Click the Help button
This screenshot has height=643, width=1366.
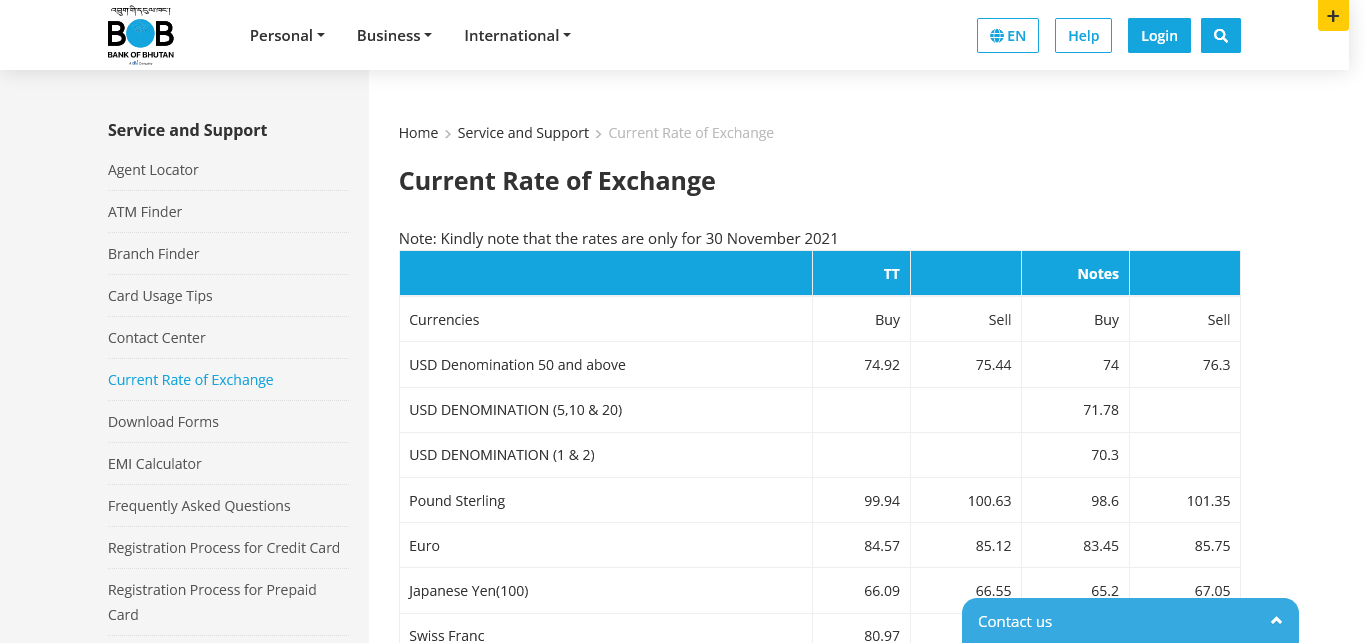click(1083, 36)
